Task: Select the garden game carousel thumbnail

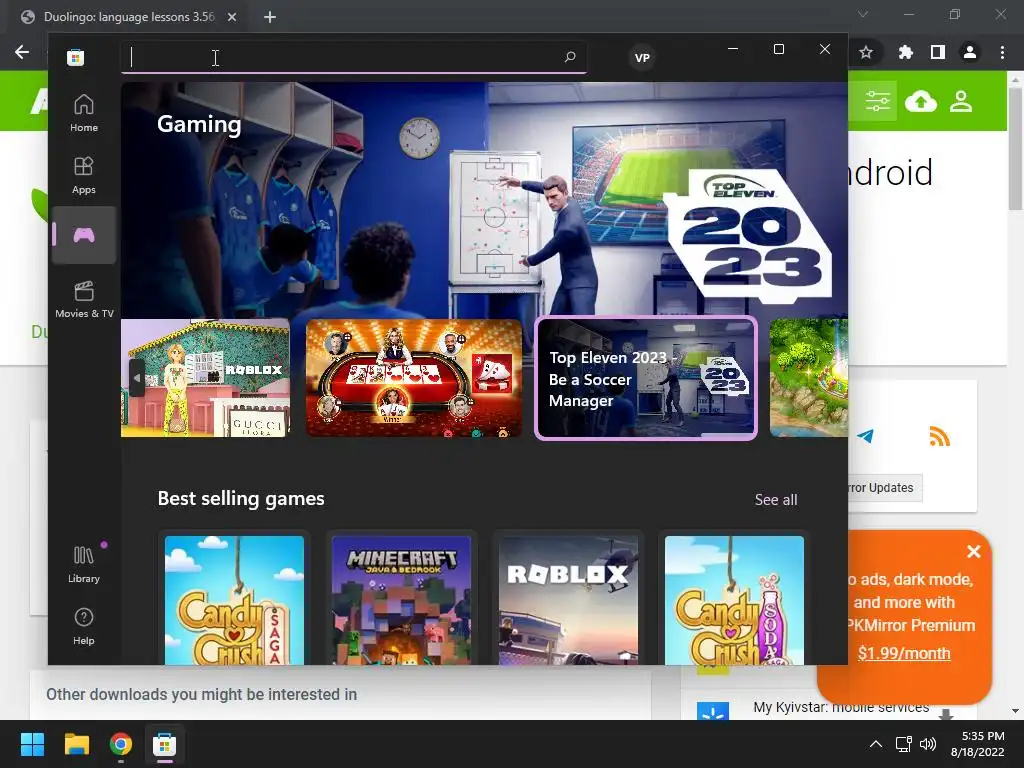Action: click(808, 377)
